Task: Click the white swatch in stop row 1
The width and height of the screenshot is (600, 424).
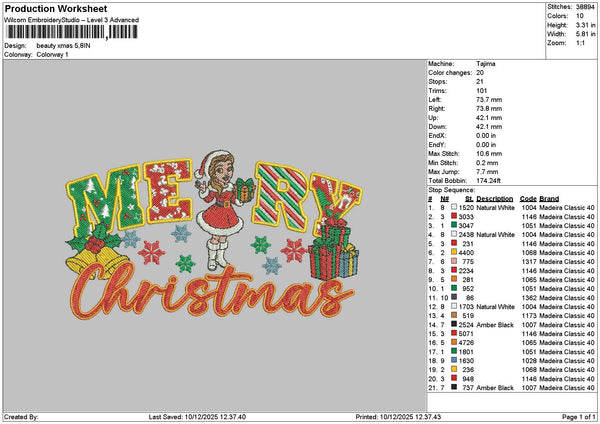Action: pyautogui.click(x=454, y=207)
